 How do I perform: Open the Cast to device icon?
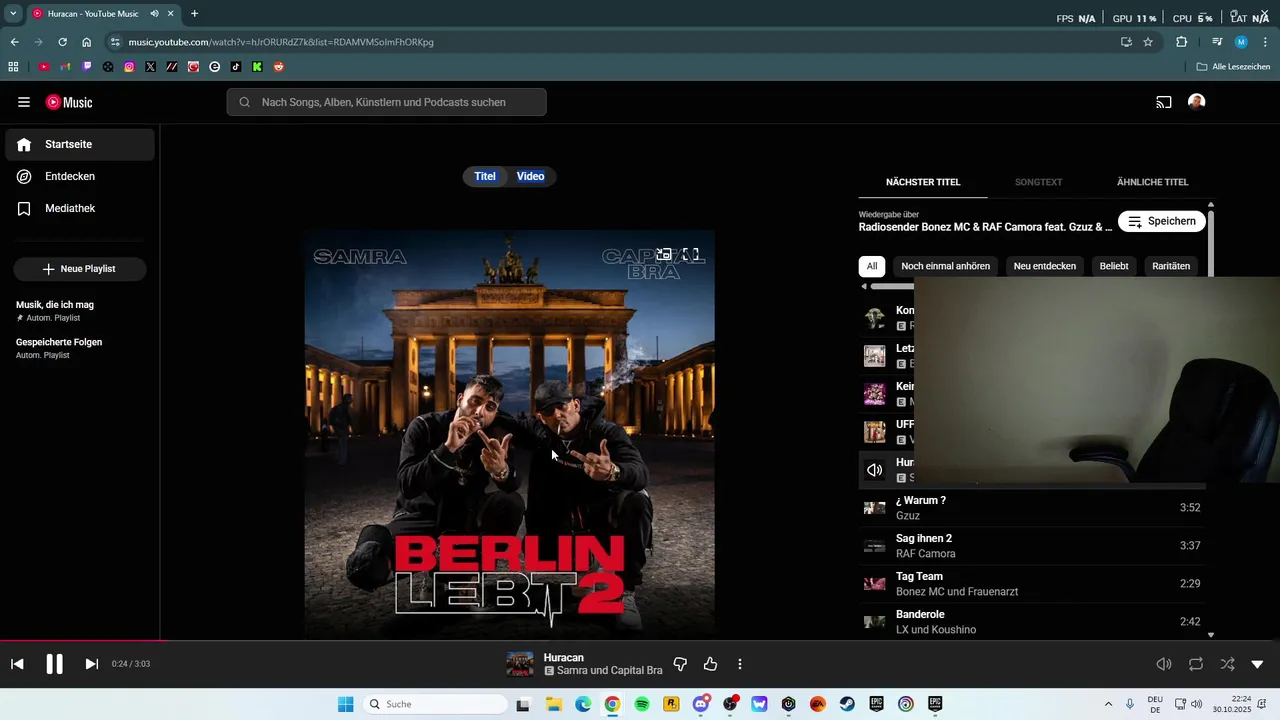pyautogui.click(x=1164, y=102)
